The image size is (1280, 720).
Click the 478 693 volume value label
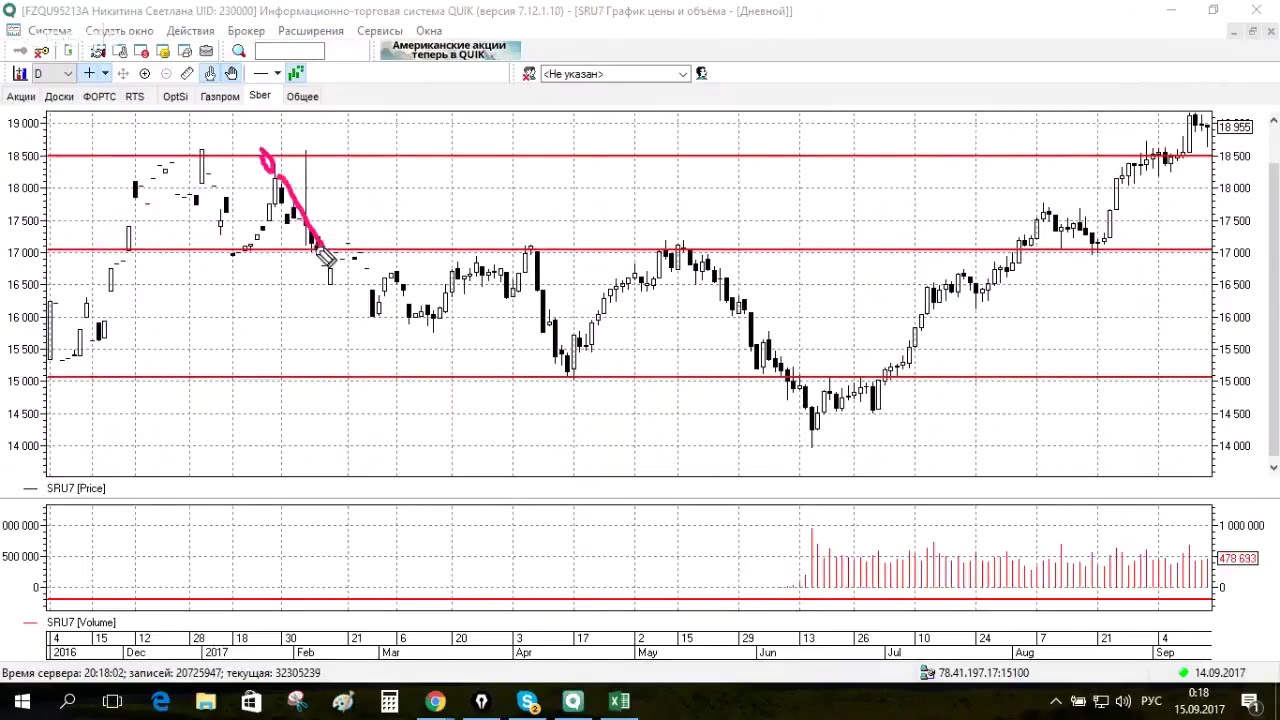1237,558
